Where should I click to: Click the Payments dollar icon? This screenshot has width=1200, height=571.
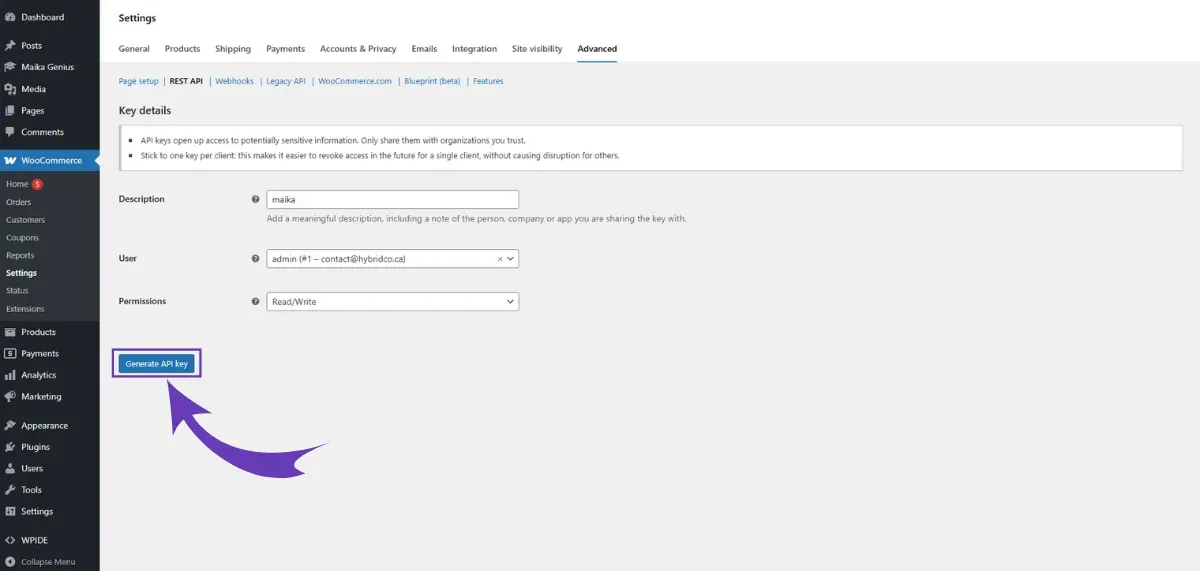pos(10,353)
